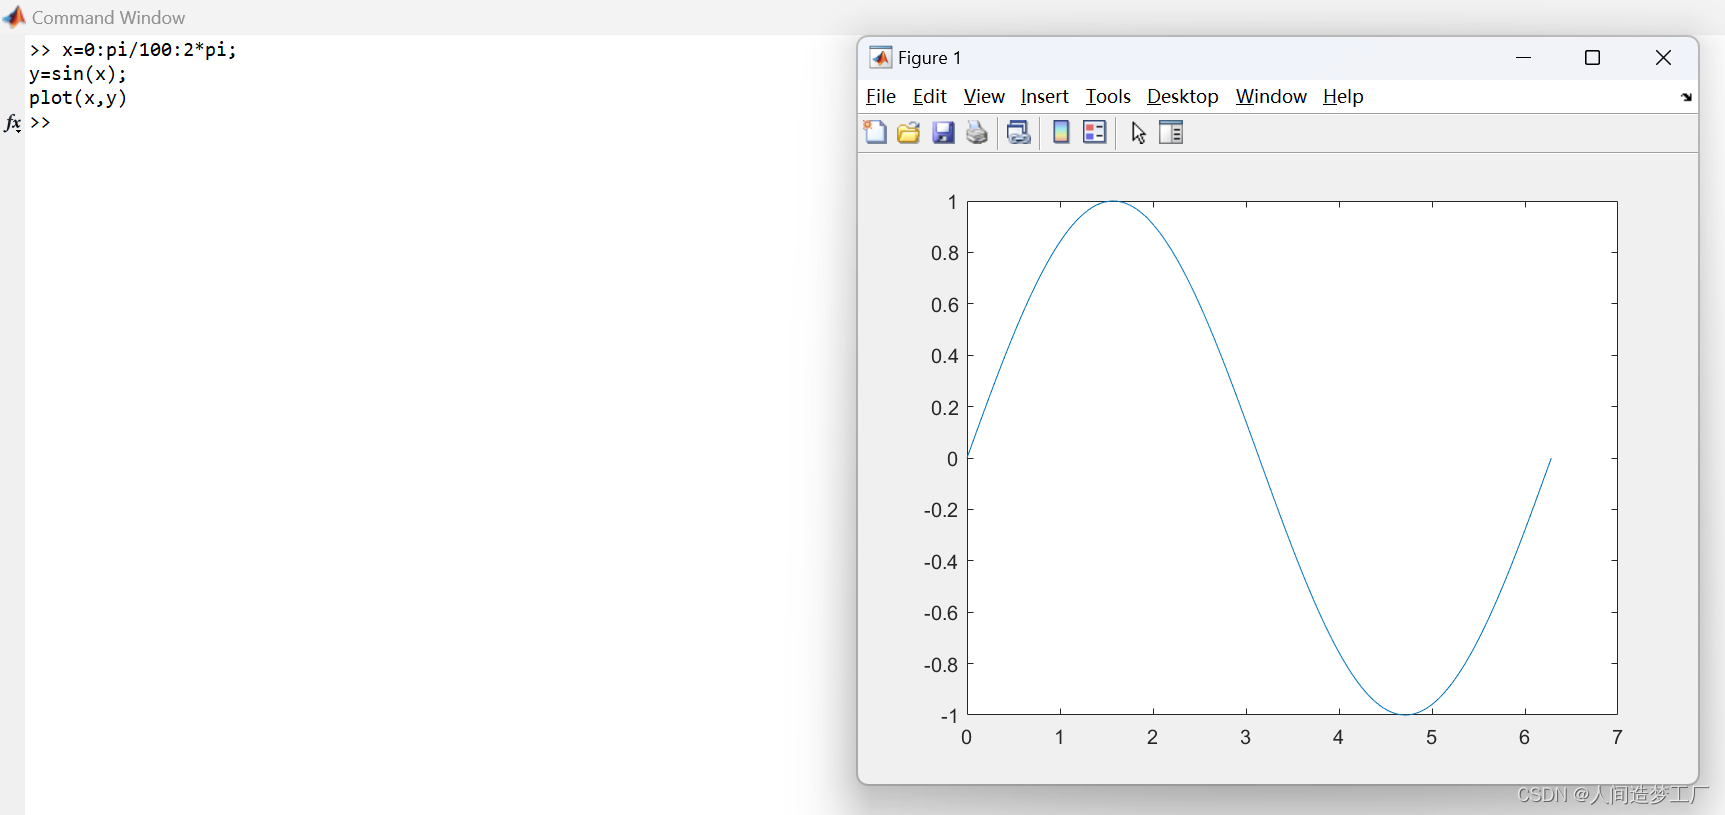Minimize the Figure 1 window
Image resolution: width=1725 pixels, height=815 pixels.
point(1524,58)
